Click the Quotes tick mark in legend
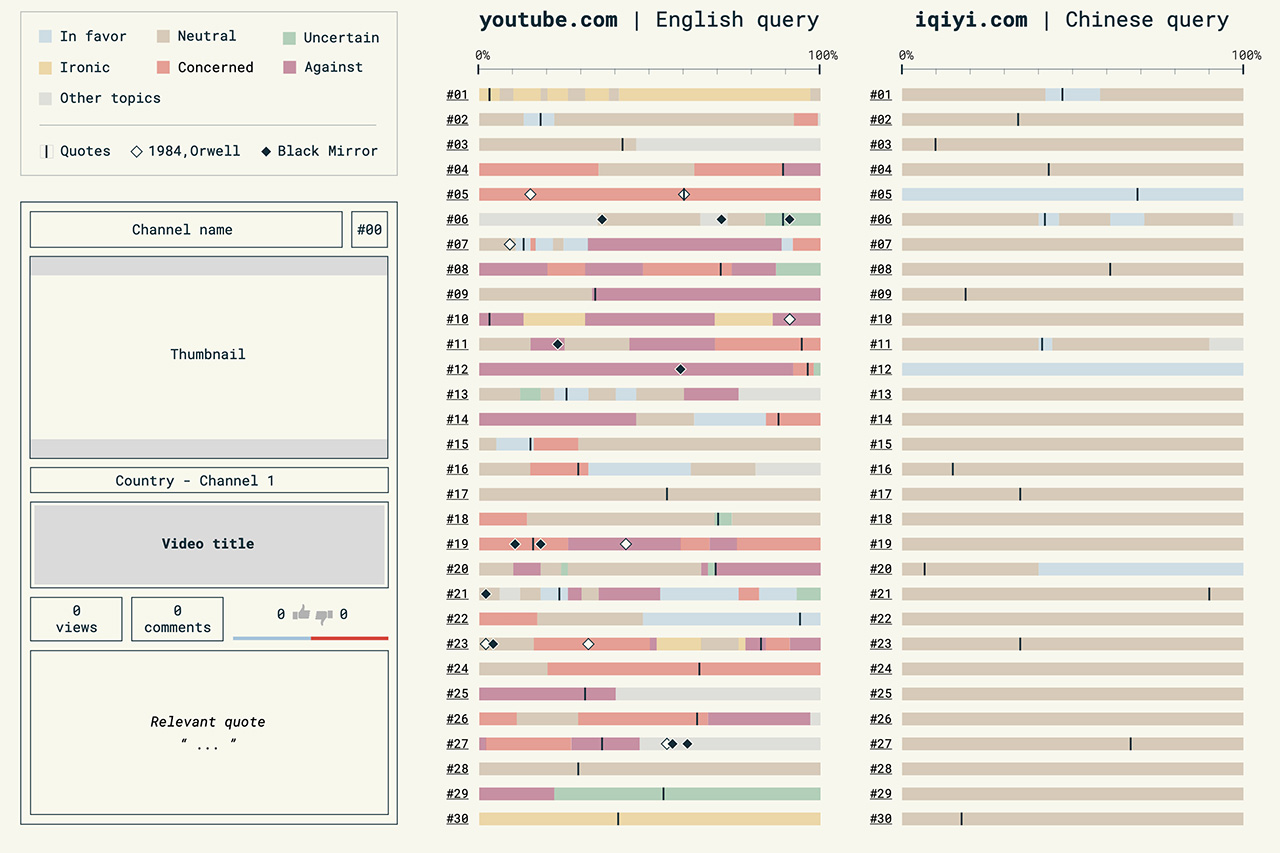 pos(46,151)
